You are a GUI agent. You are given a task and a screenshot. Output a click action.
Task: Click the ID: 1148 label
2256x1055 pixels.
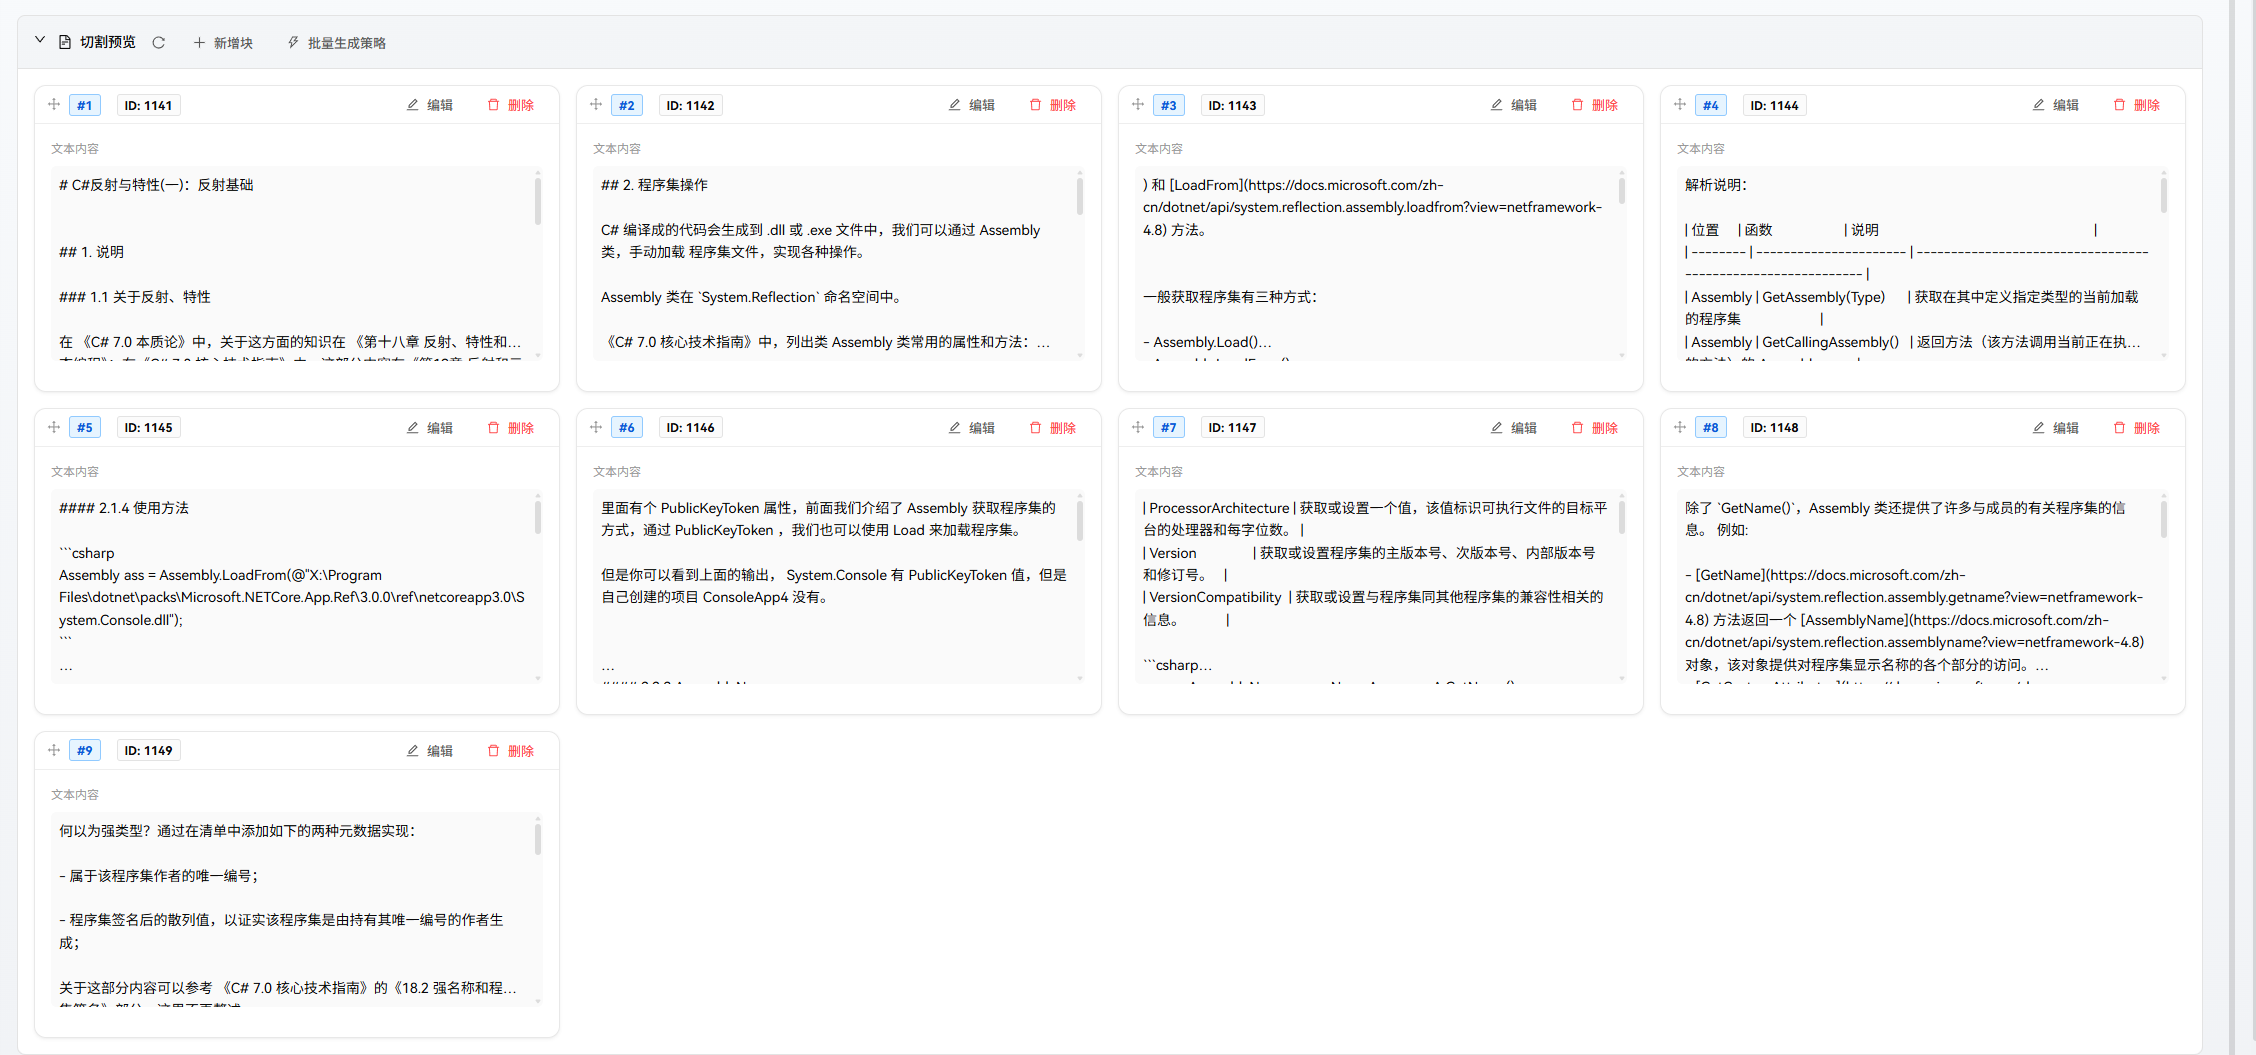click(x=1774, y=428)
